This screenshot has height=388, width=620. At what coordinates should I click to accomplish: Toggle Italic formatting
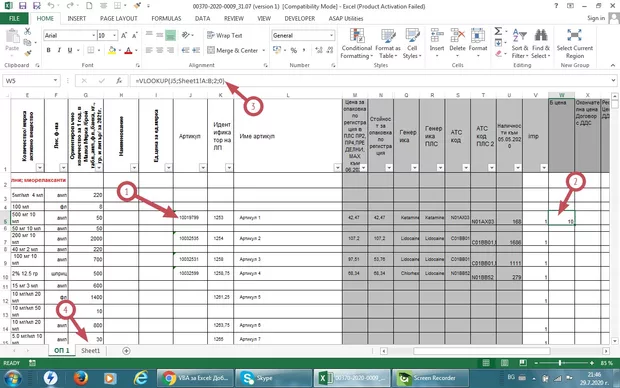[x=59, y=50]
